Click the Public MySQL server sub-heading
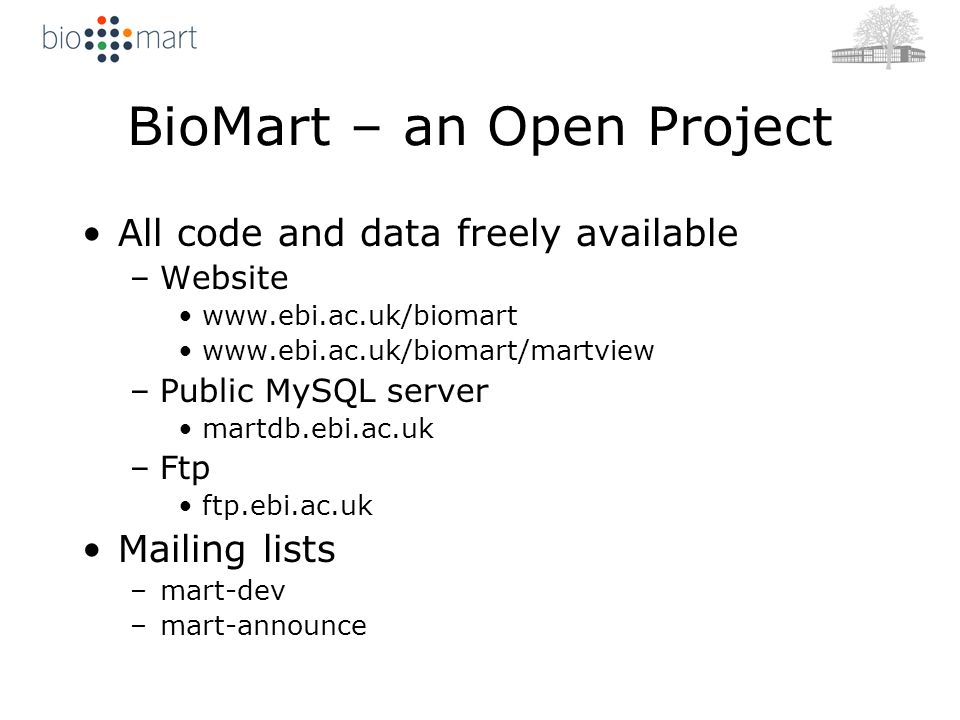The image size is (960, 720). pyautogui.click(x=324, y=391)
